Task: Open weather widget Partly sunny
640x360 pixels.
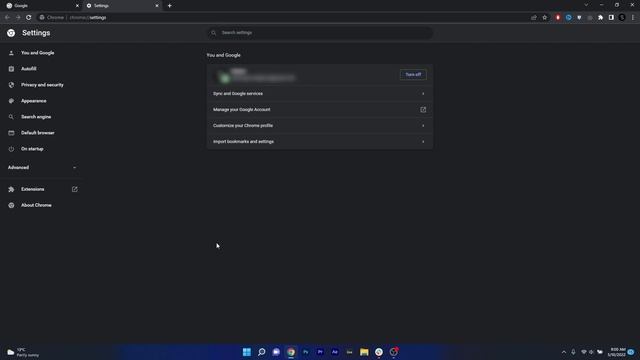Action: (x=23, y=352)
